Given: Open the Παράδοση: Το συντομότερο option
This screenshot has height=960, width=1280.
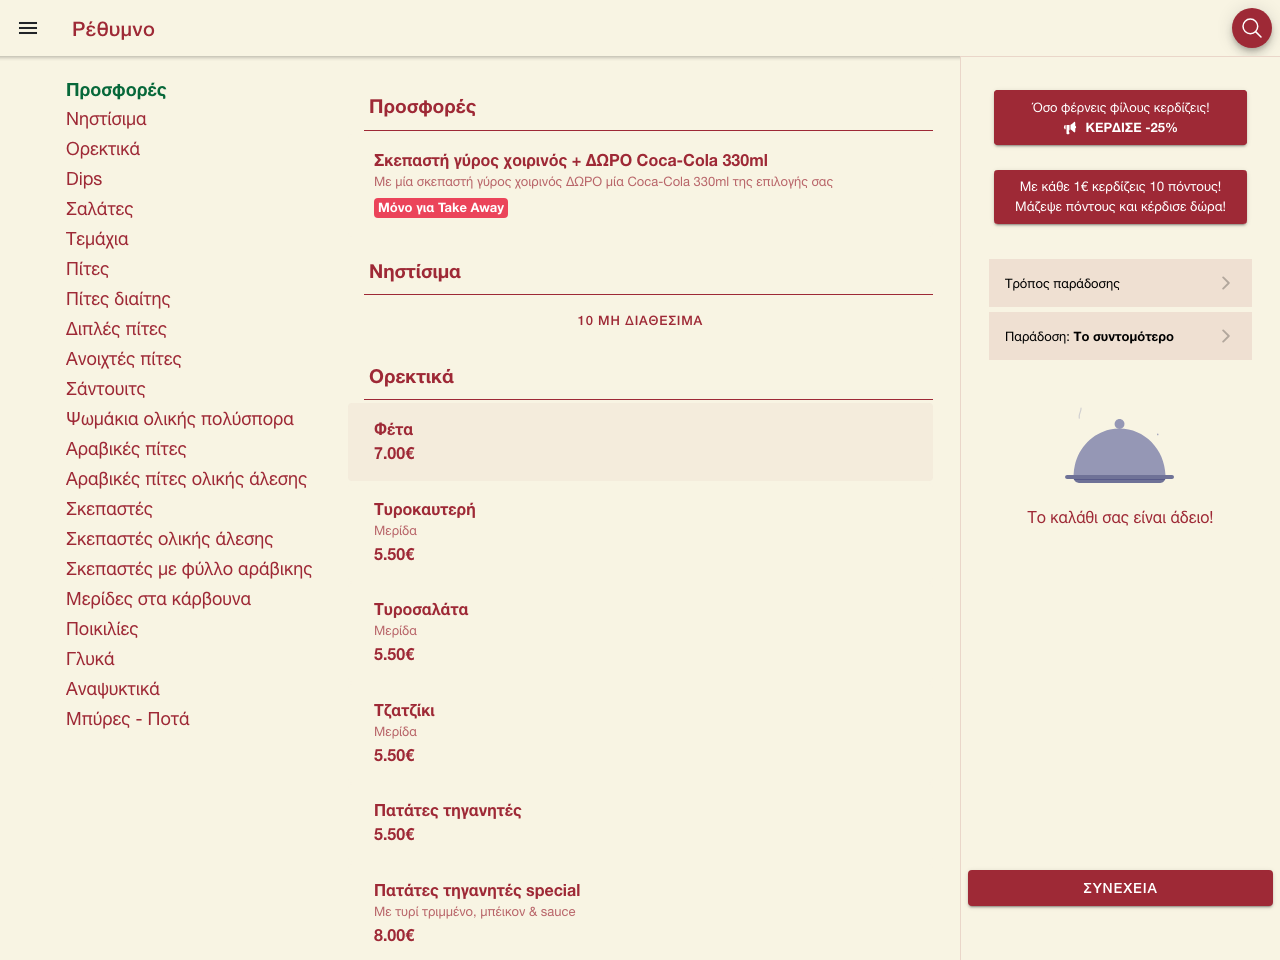Looking at the screenshot, I should click(1120, 336).
